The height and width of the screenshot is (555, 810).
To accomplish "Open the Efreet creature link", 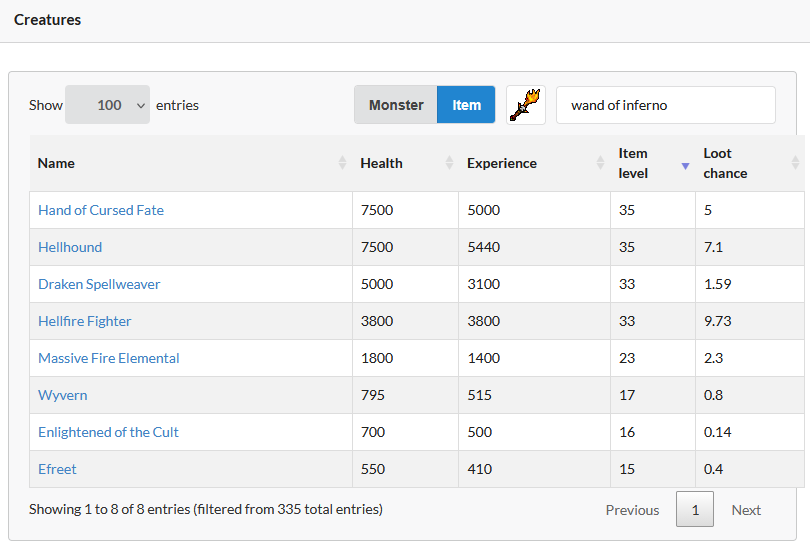I will (x=57, y=469).
